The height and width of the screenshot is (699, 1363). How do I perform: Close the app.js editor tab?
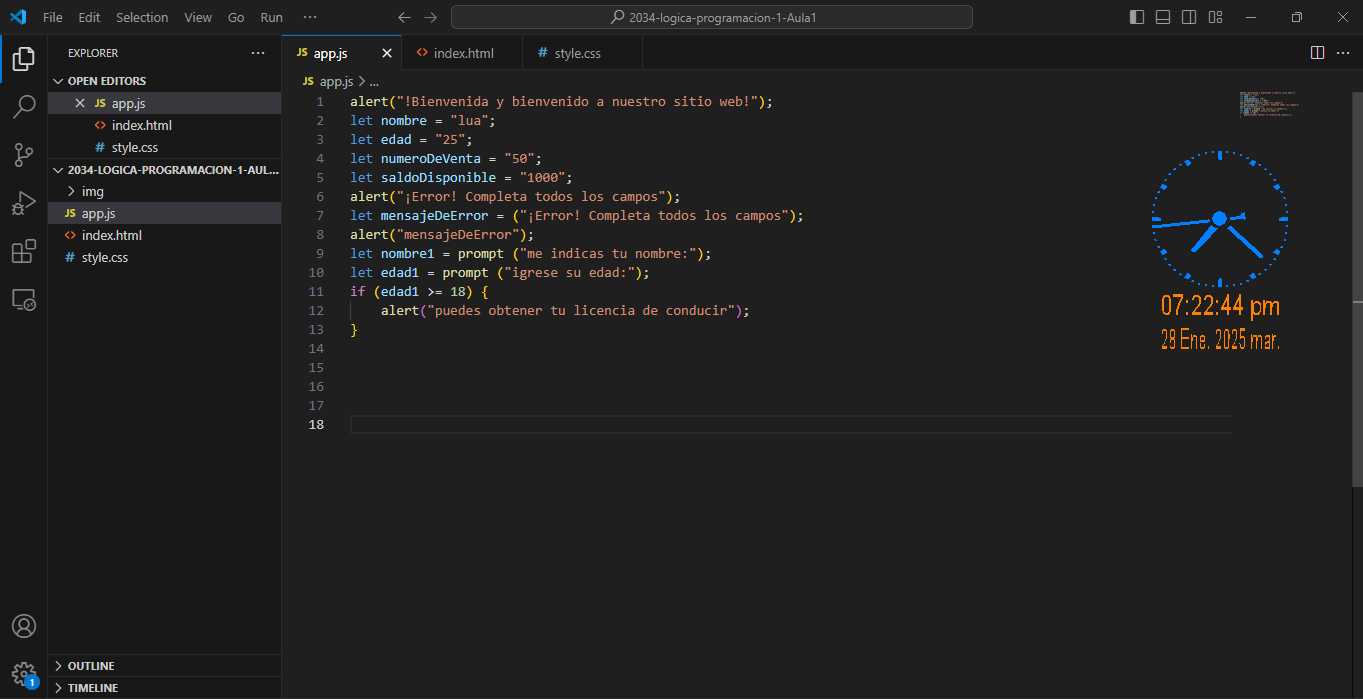point(387,53)
